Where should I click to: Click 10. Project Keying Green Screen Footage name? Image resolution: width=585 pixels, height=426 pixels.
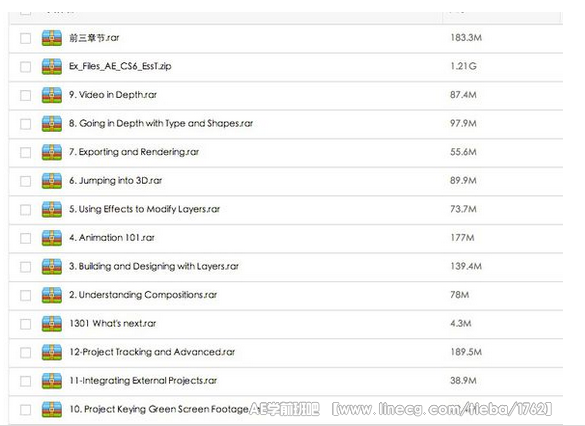[159, 409]
